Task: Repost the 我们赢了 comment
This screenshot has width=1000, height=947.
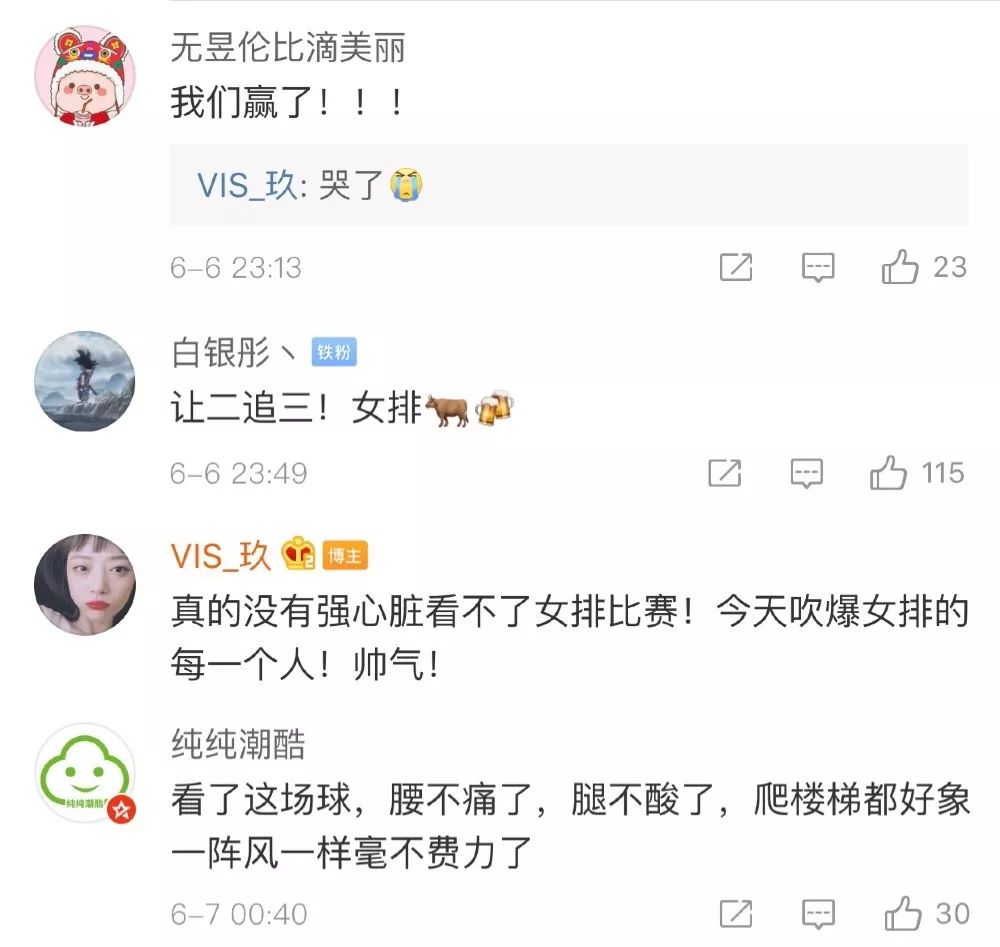Action: coord(736,267)
